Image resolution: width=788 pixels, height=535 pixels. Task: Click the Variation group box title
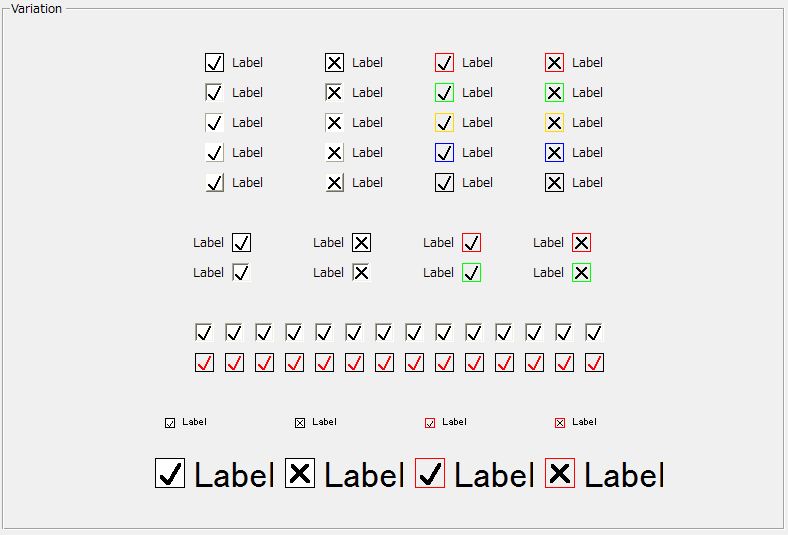point(37,9)
